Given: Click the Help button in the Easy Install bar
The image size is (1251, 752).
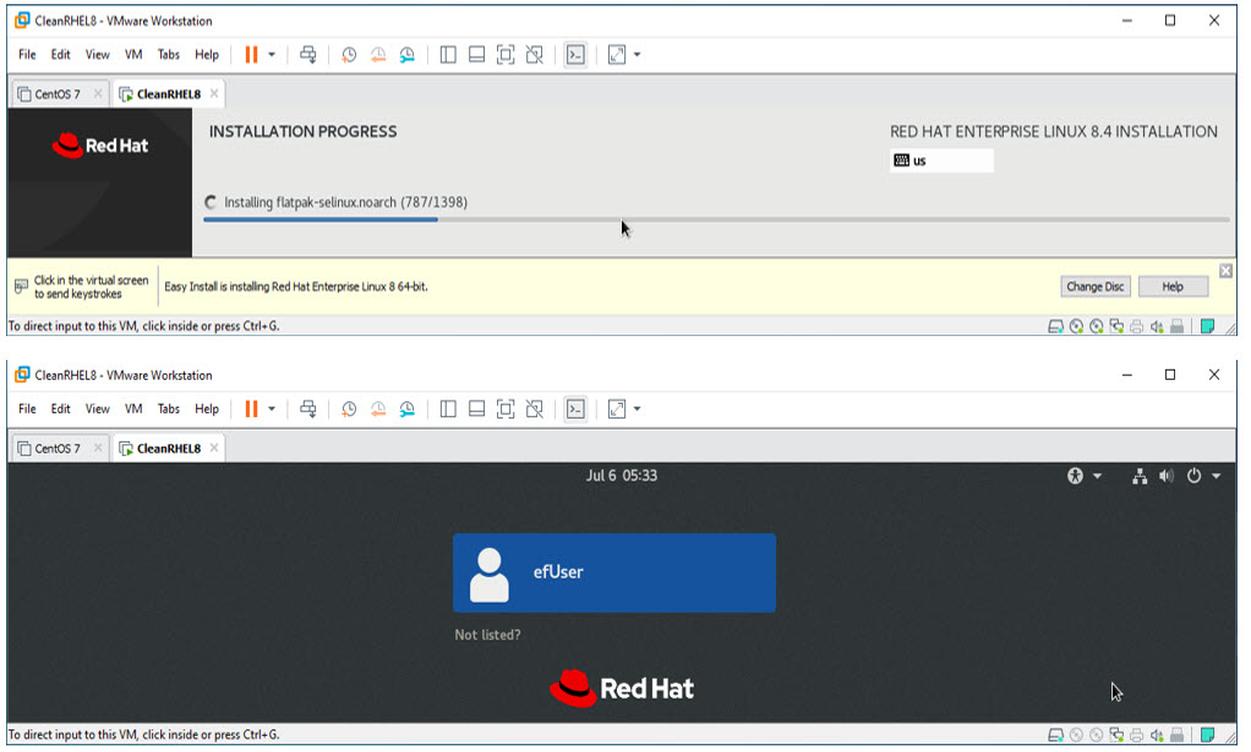Looking at the screenshot, I should (1172, 287).
